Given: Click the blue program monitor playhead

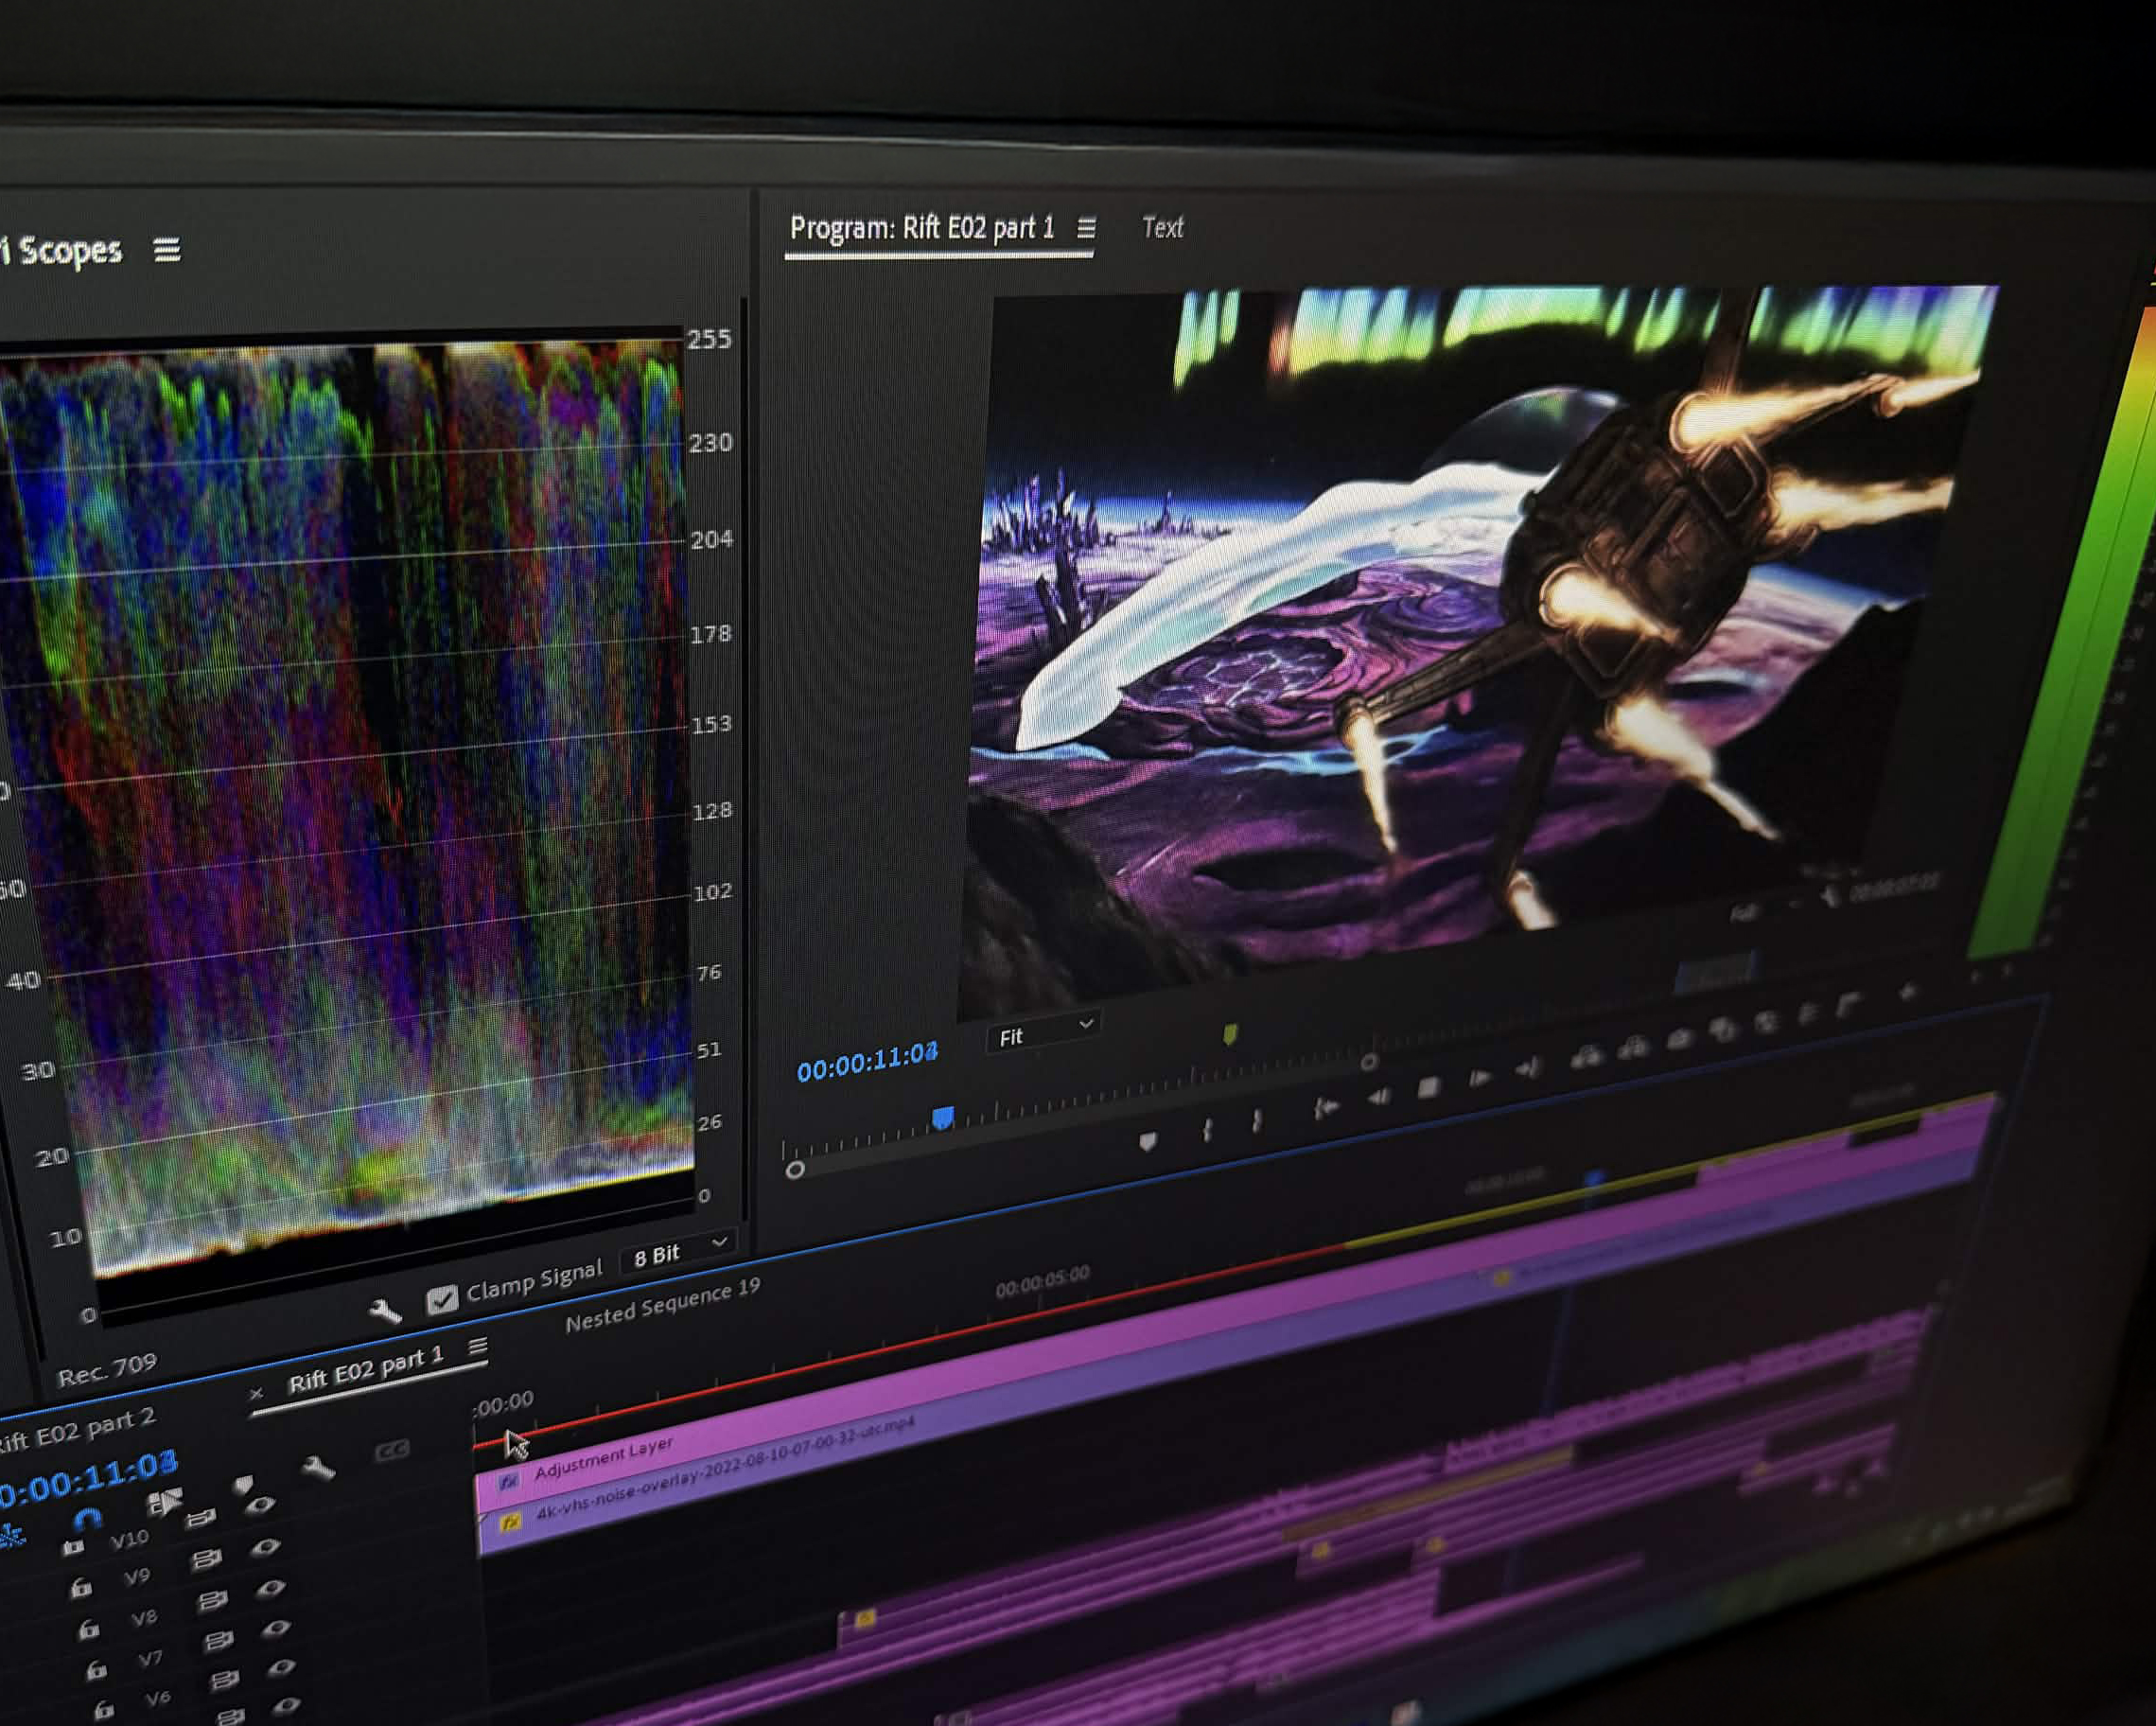Looking at the screenshot, I should pos(942,1116).
